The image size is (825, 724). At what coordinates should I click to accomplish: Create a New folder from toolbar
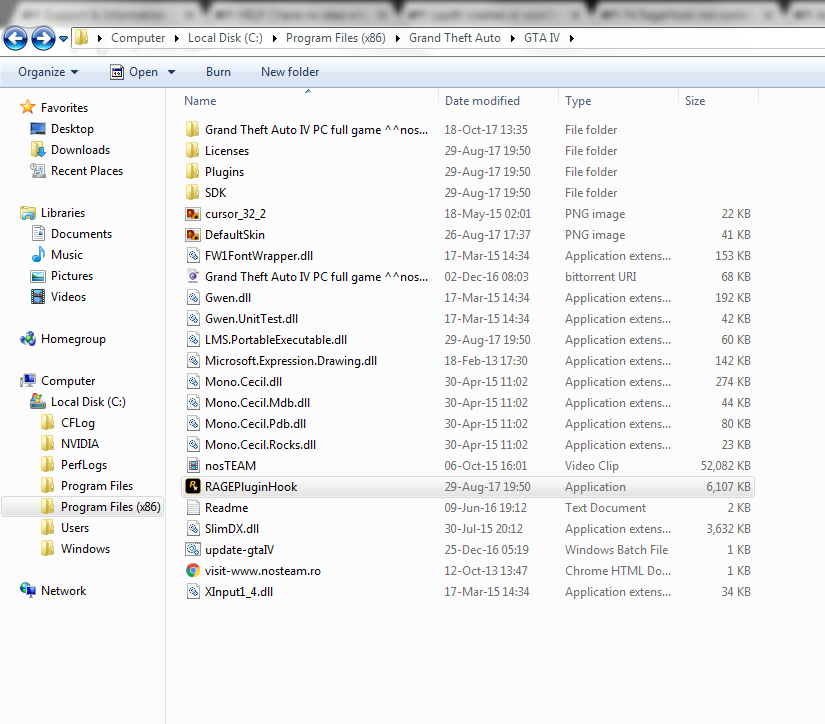(290, 72)
